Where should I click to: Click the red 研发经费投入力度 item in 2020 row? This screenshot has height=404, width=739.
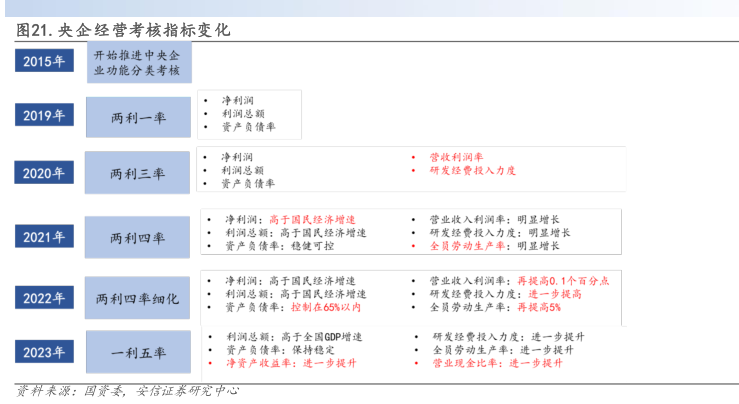click(472, 170)
